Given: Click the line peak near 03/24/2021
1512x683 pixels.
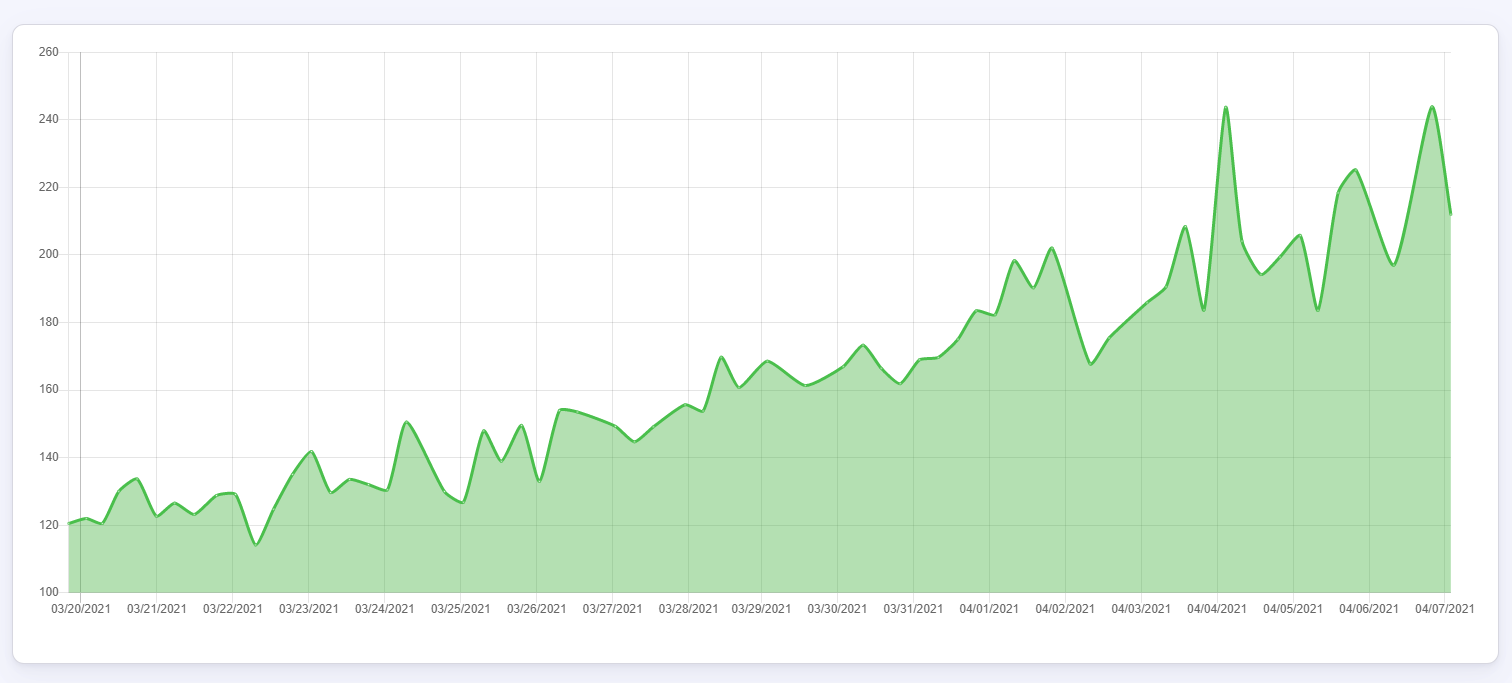Looking at the screenshot, I should (406, 422).
